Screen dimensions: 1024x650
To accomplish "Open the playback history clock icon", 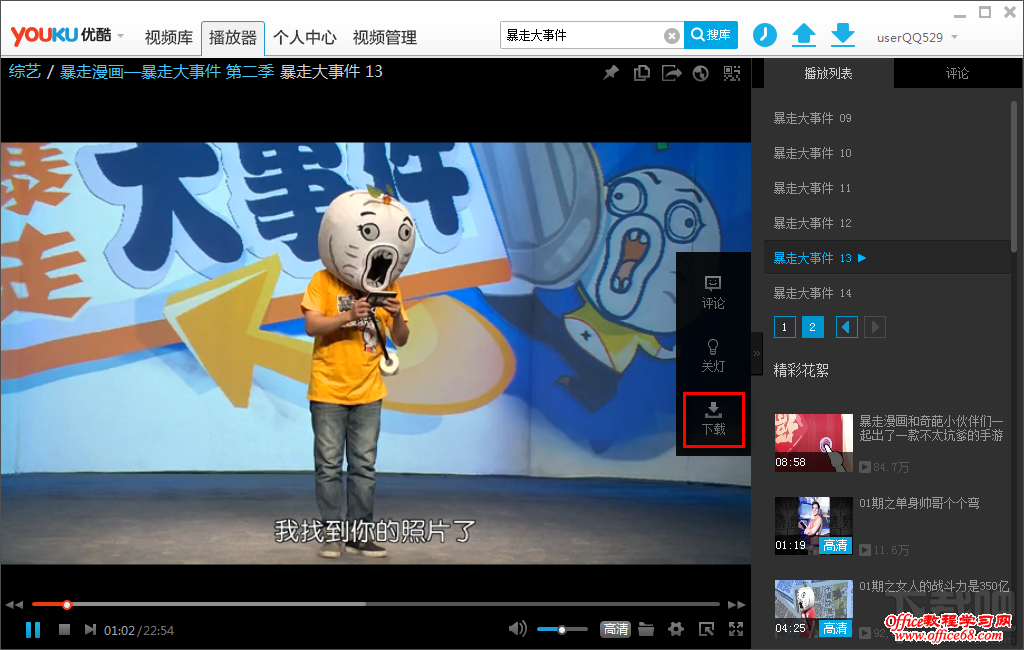I will (765, 35).
